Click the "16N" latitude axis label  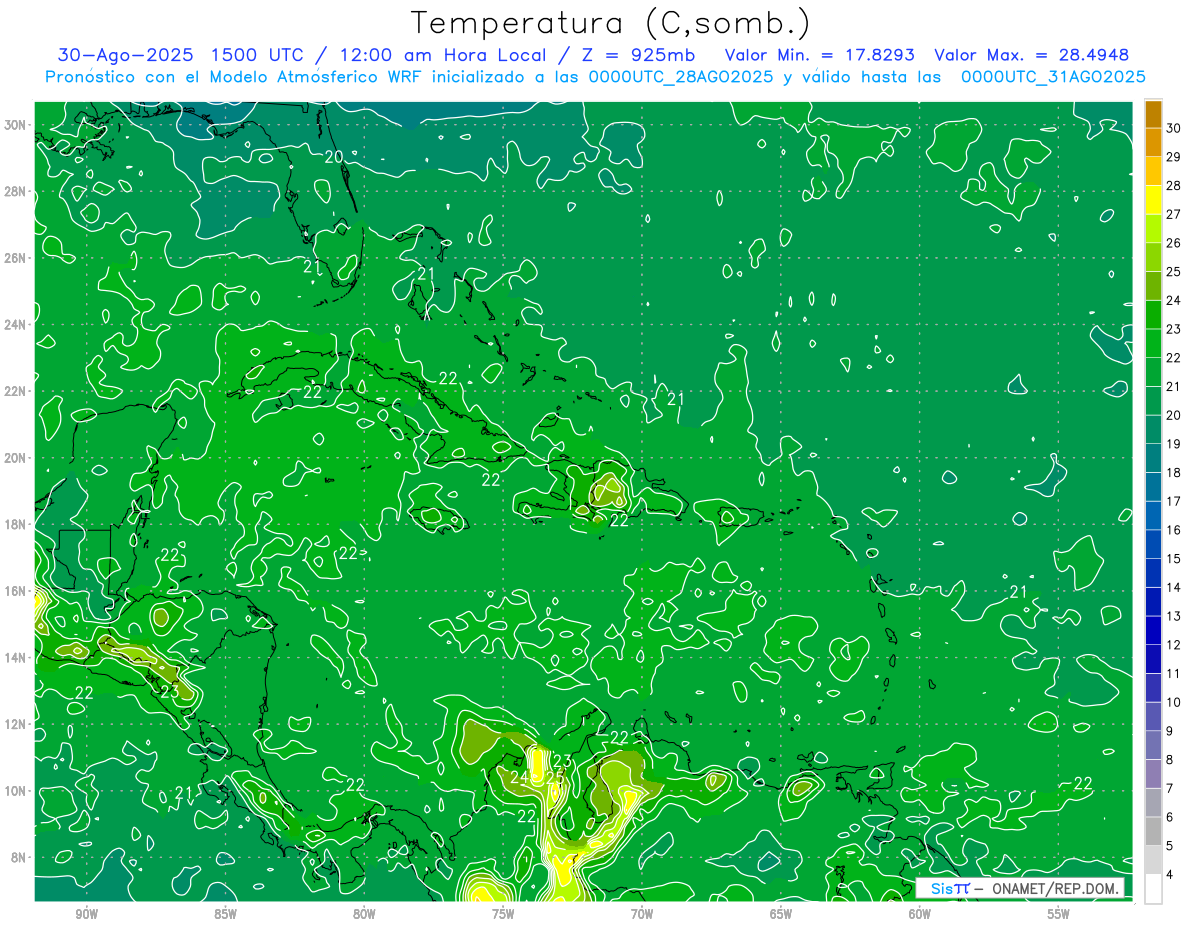coord(17,591)
